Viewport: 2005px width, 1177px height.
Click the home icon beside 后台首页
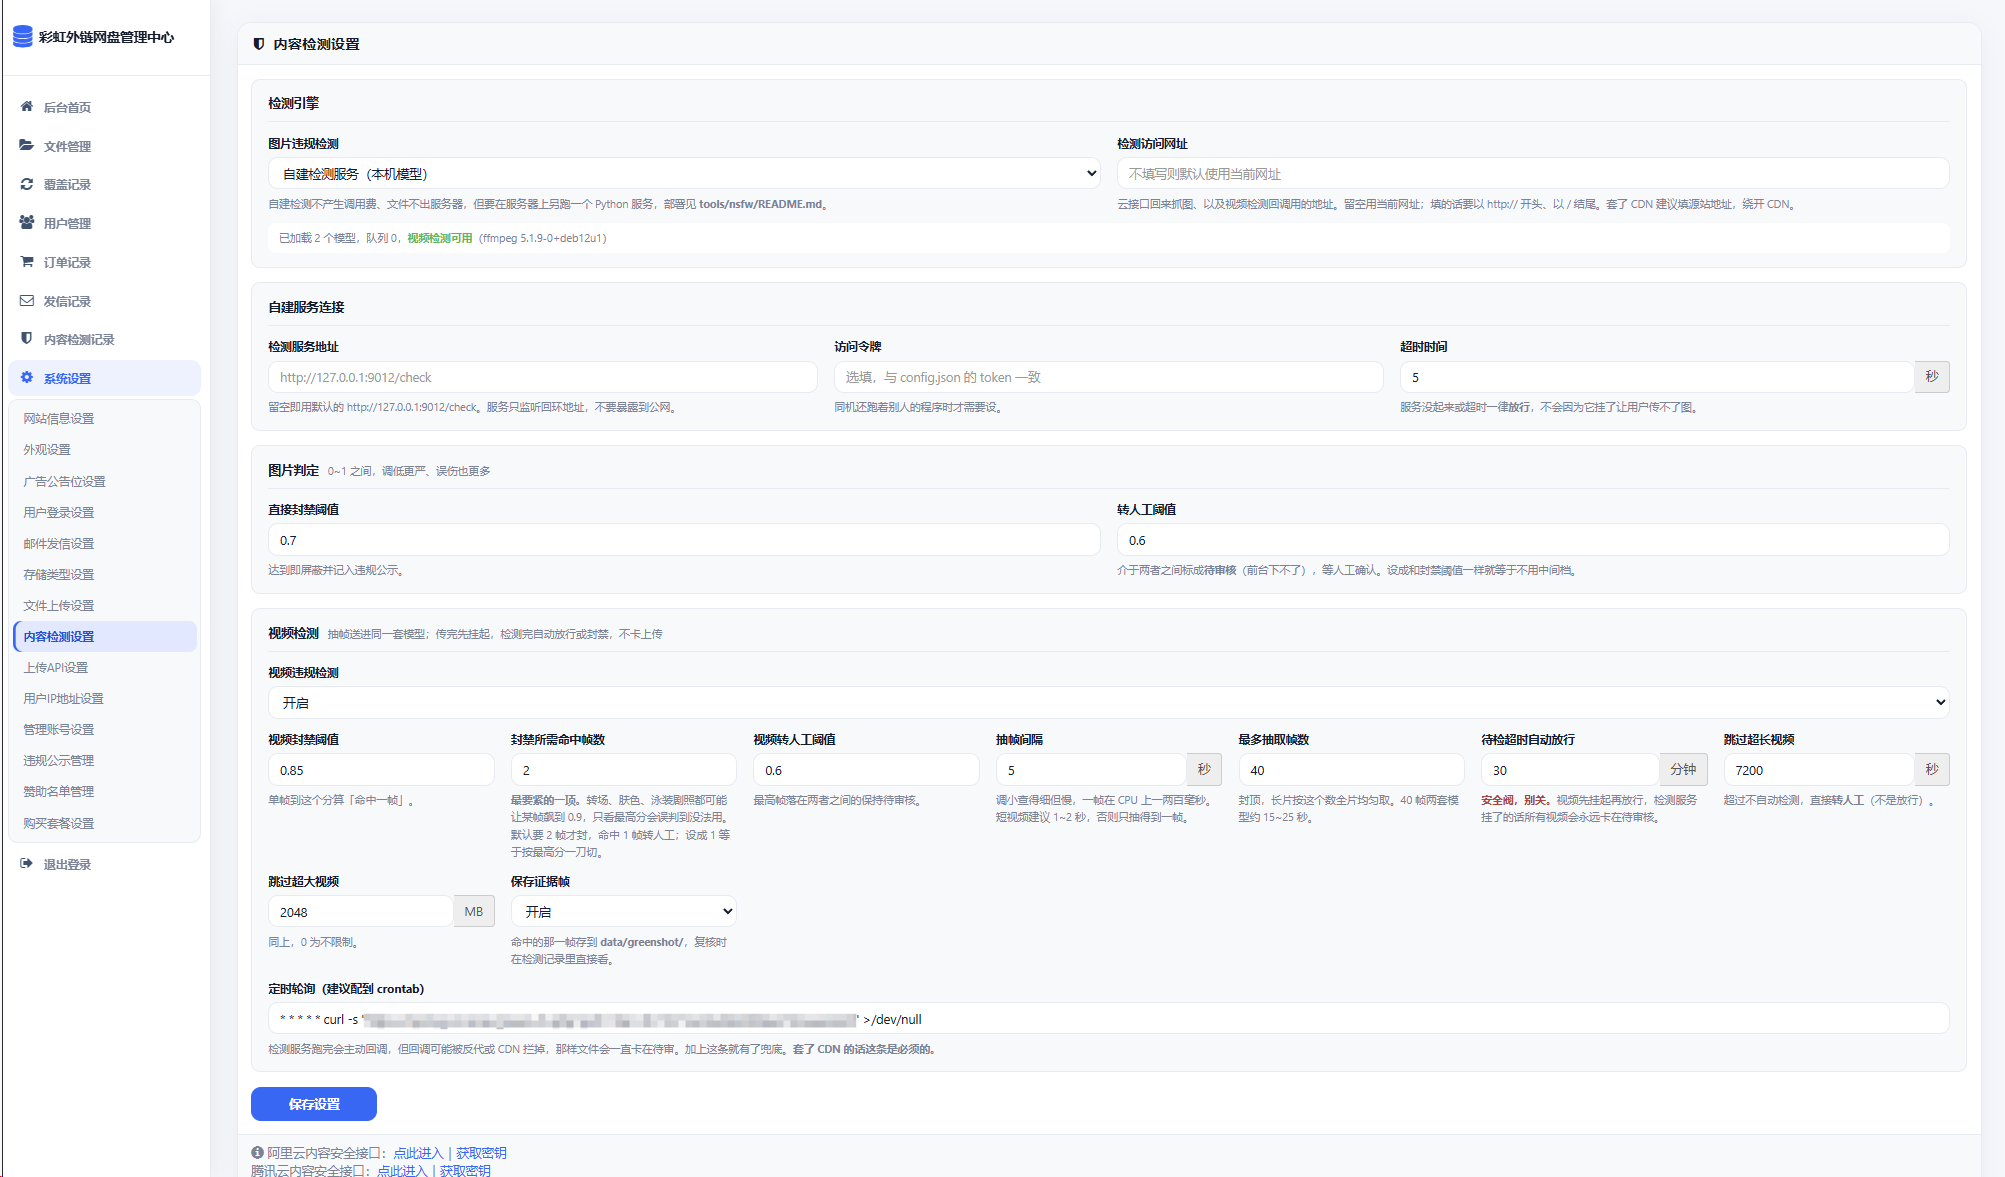point(27,106)
